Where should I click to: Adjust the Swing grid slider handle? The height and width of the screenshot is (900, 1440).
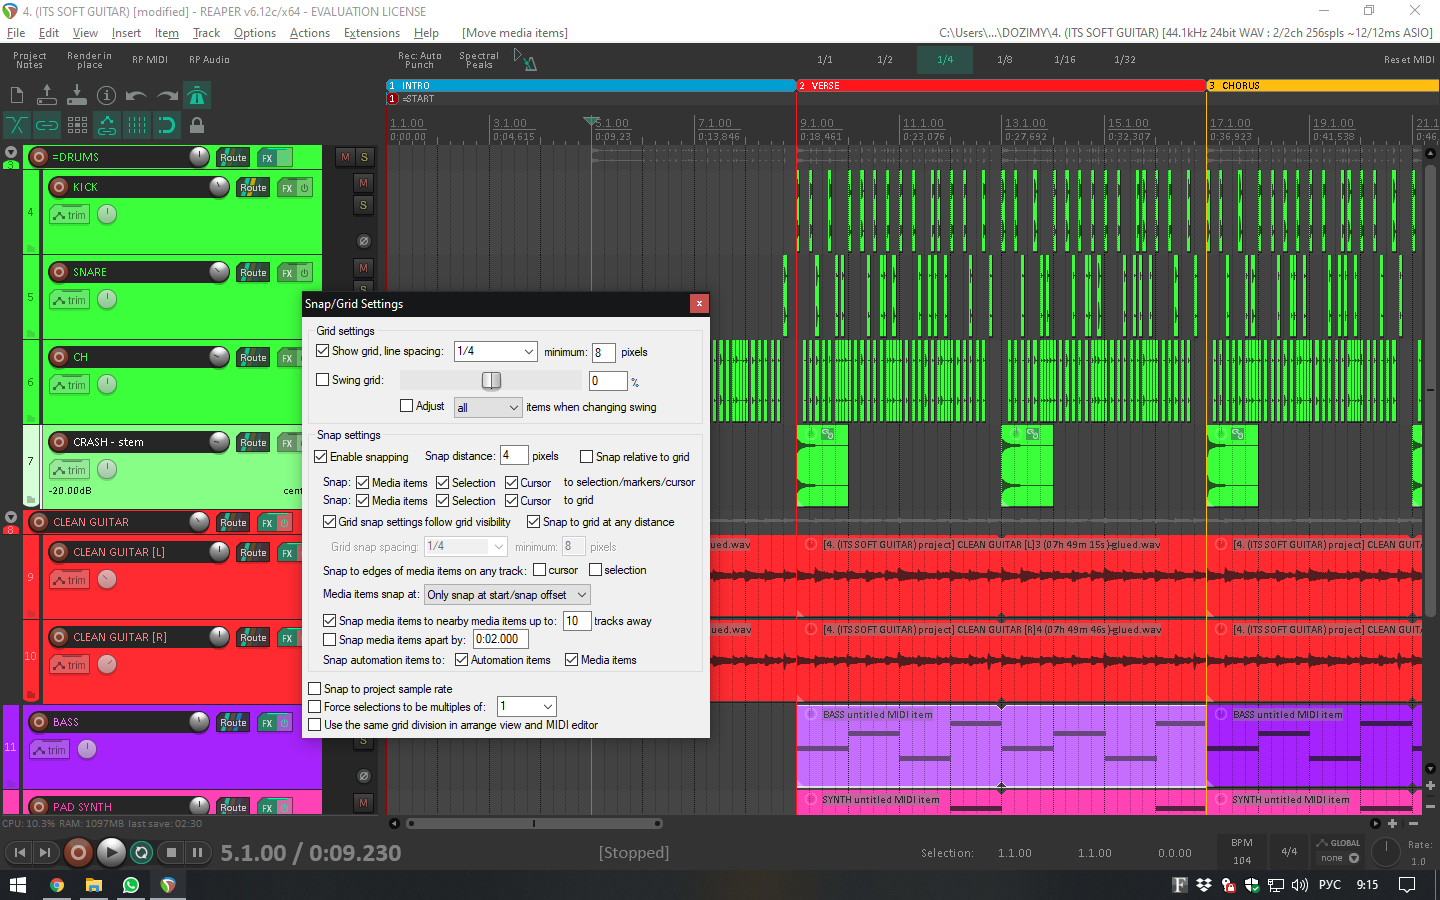pyautogui.click(x=491, y=380)
